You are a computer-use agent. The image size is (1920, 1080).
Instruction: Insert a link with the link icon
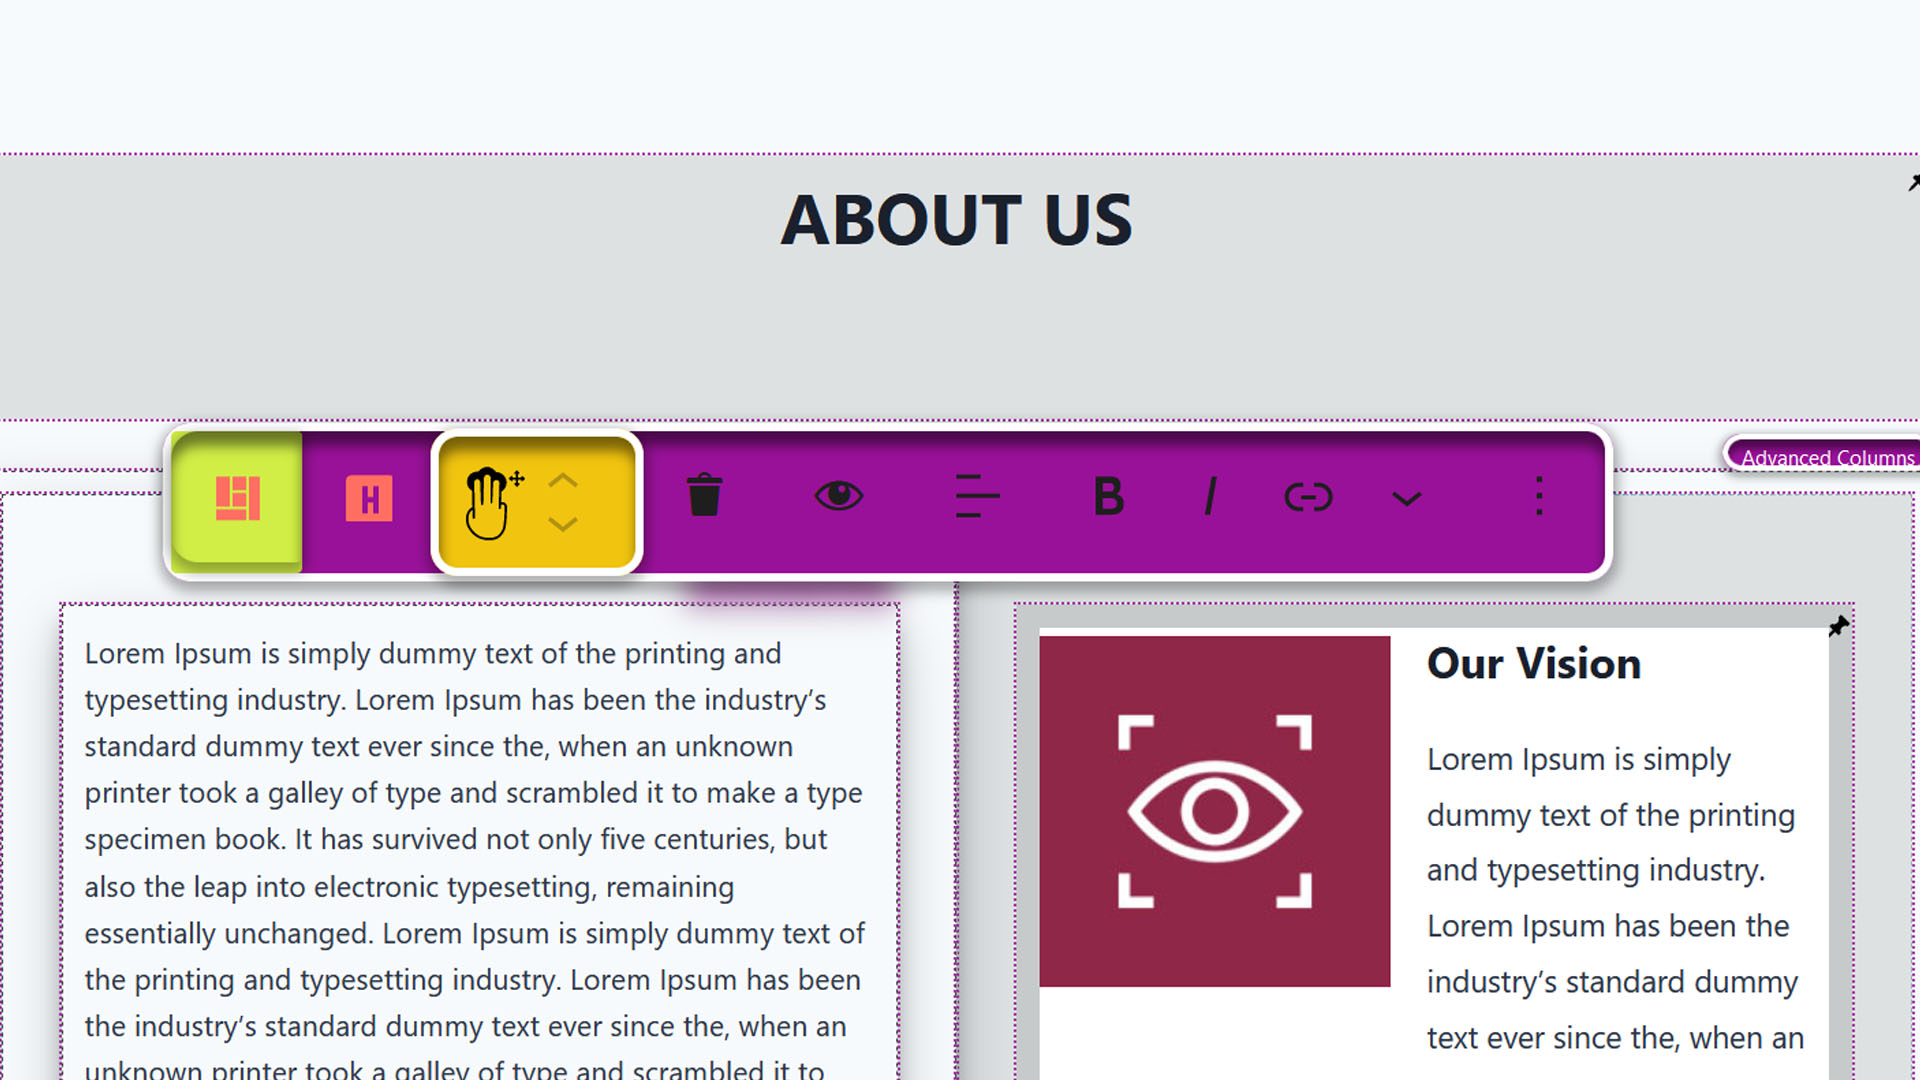click(1308, 496)
